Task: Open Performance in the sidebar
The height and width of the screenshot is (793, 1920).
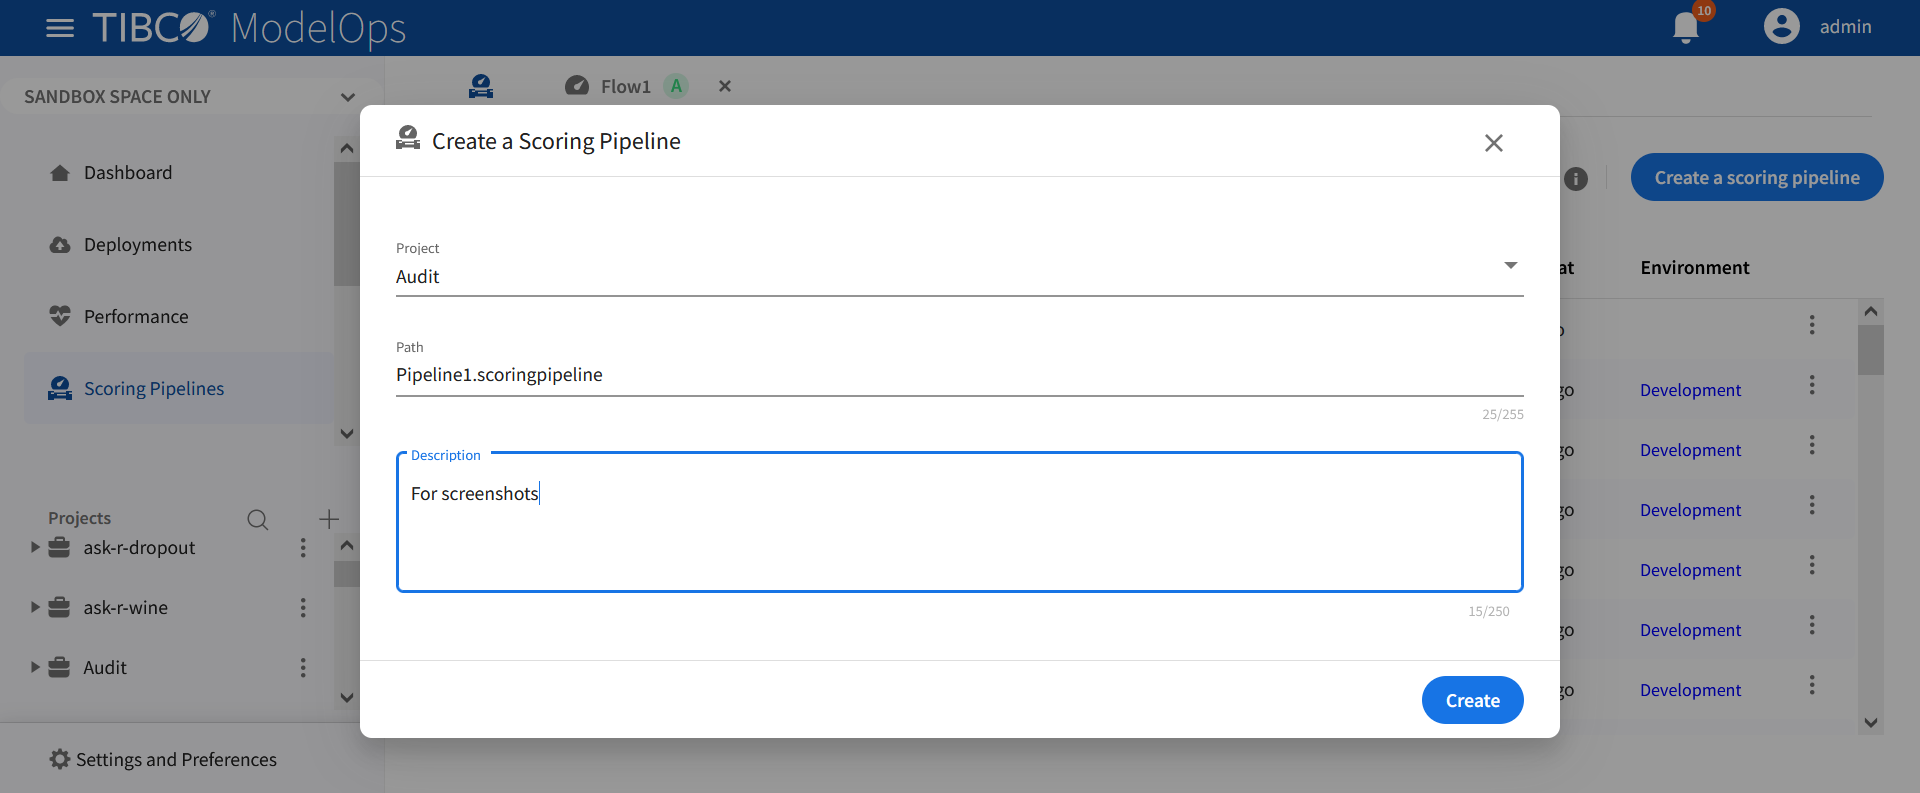Action: point(136,317)
